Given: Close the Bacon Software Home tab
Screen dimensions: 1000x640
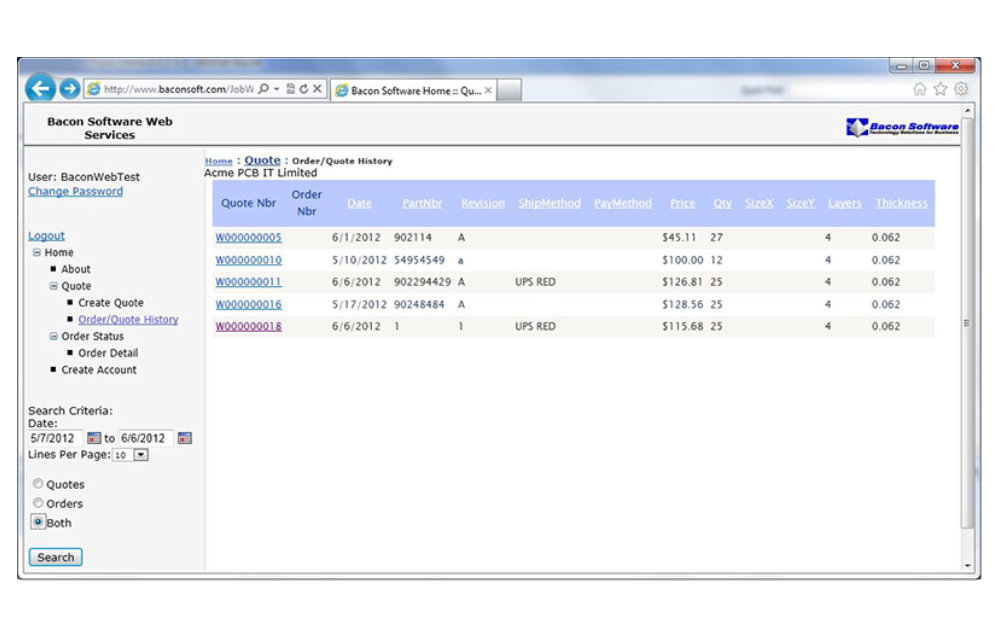Looking at the screenshot, I should [x=488, y=91].
